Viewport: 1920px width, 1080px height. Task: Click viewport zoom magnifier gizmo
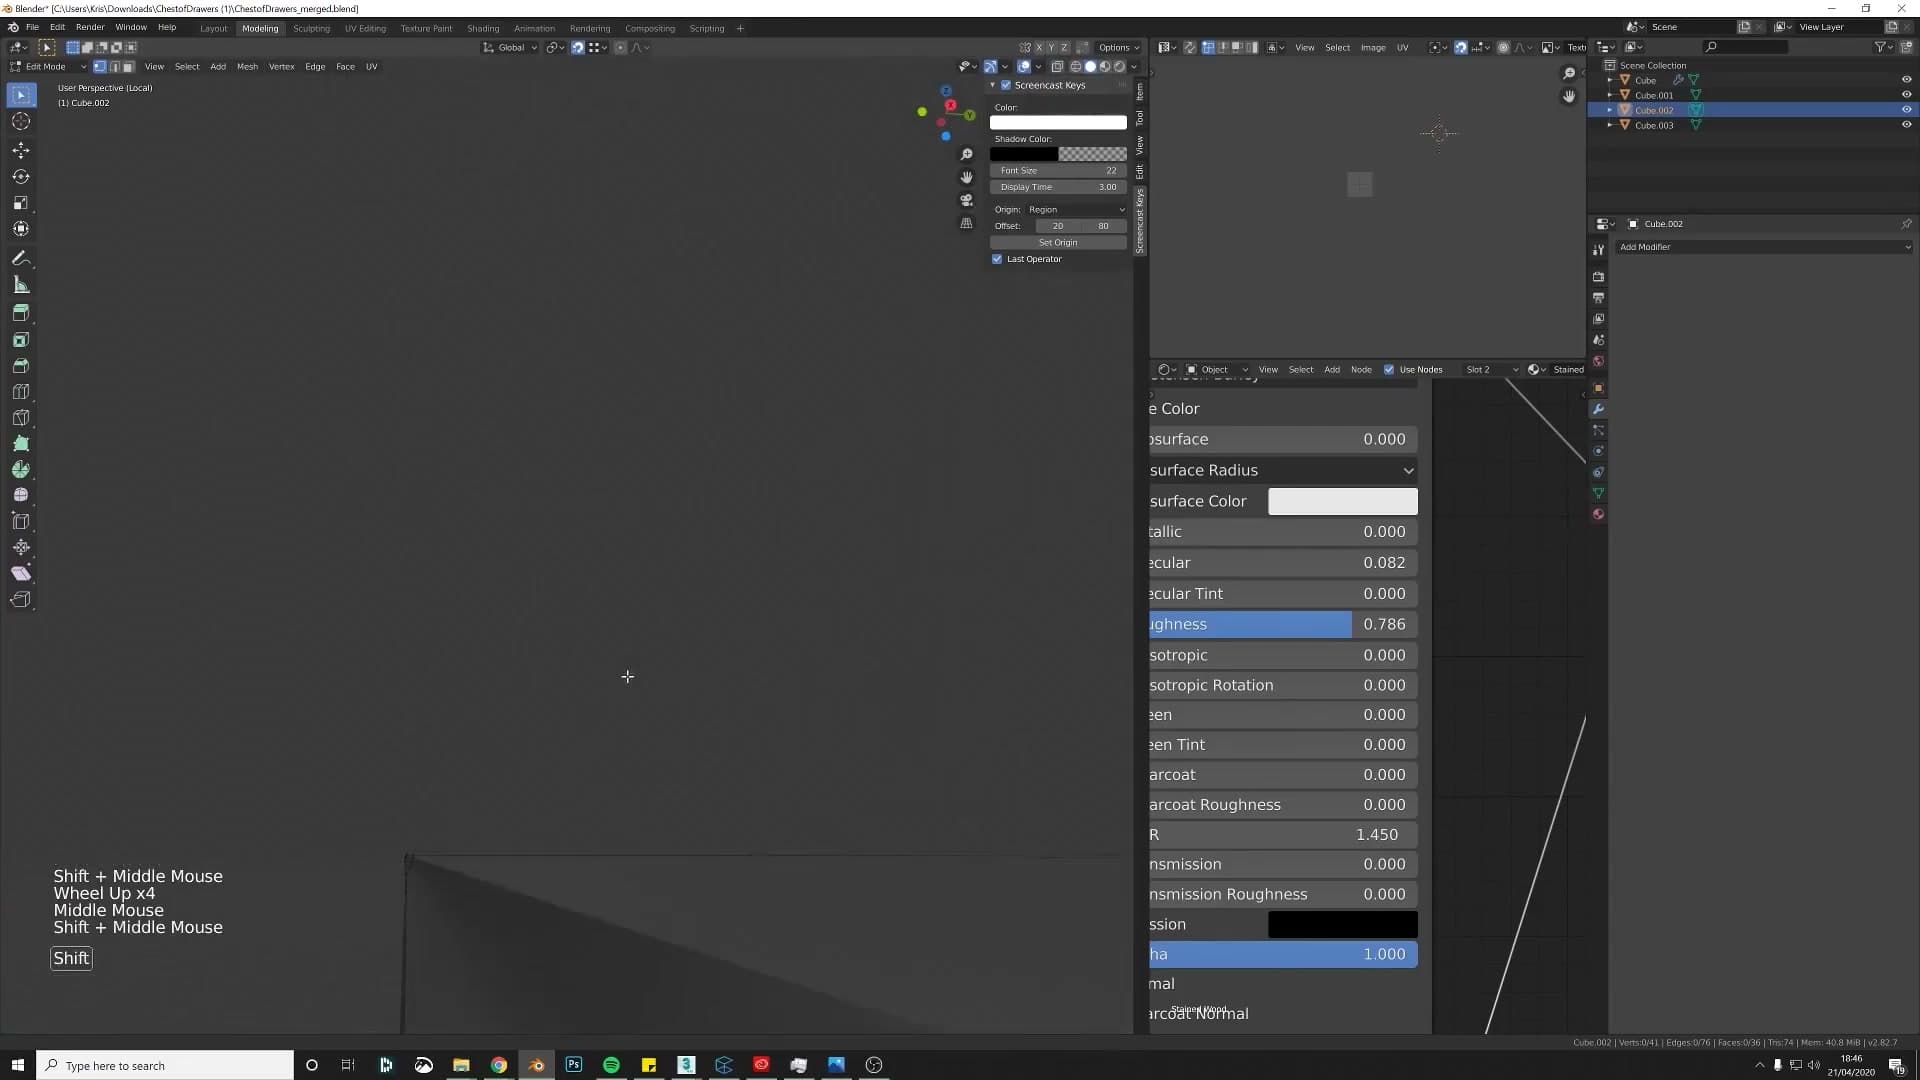[x=966, y=154]
